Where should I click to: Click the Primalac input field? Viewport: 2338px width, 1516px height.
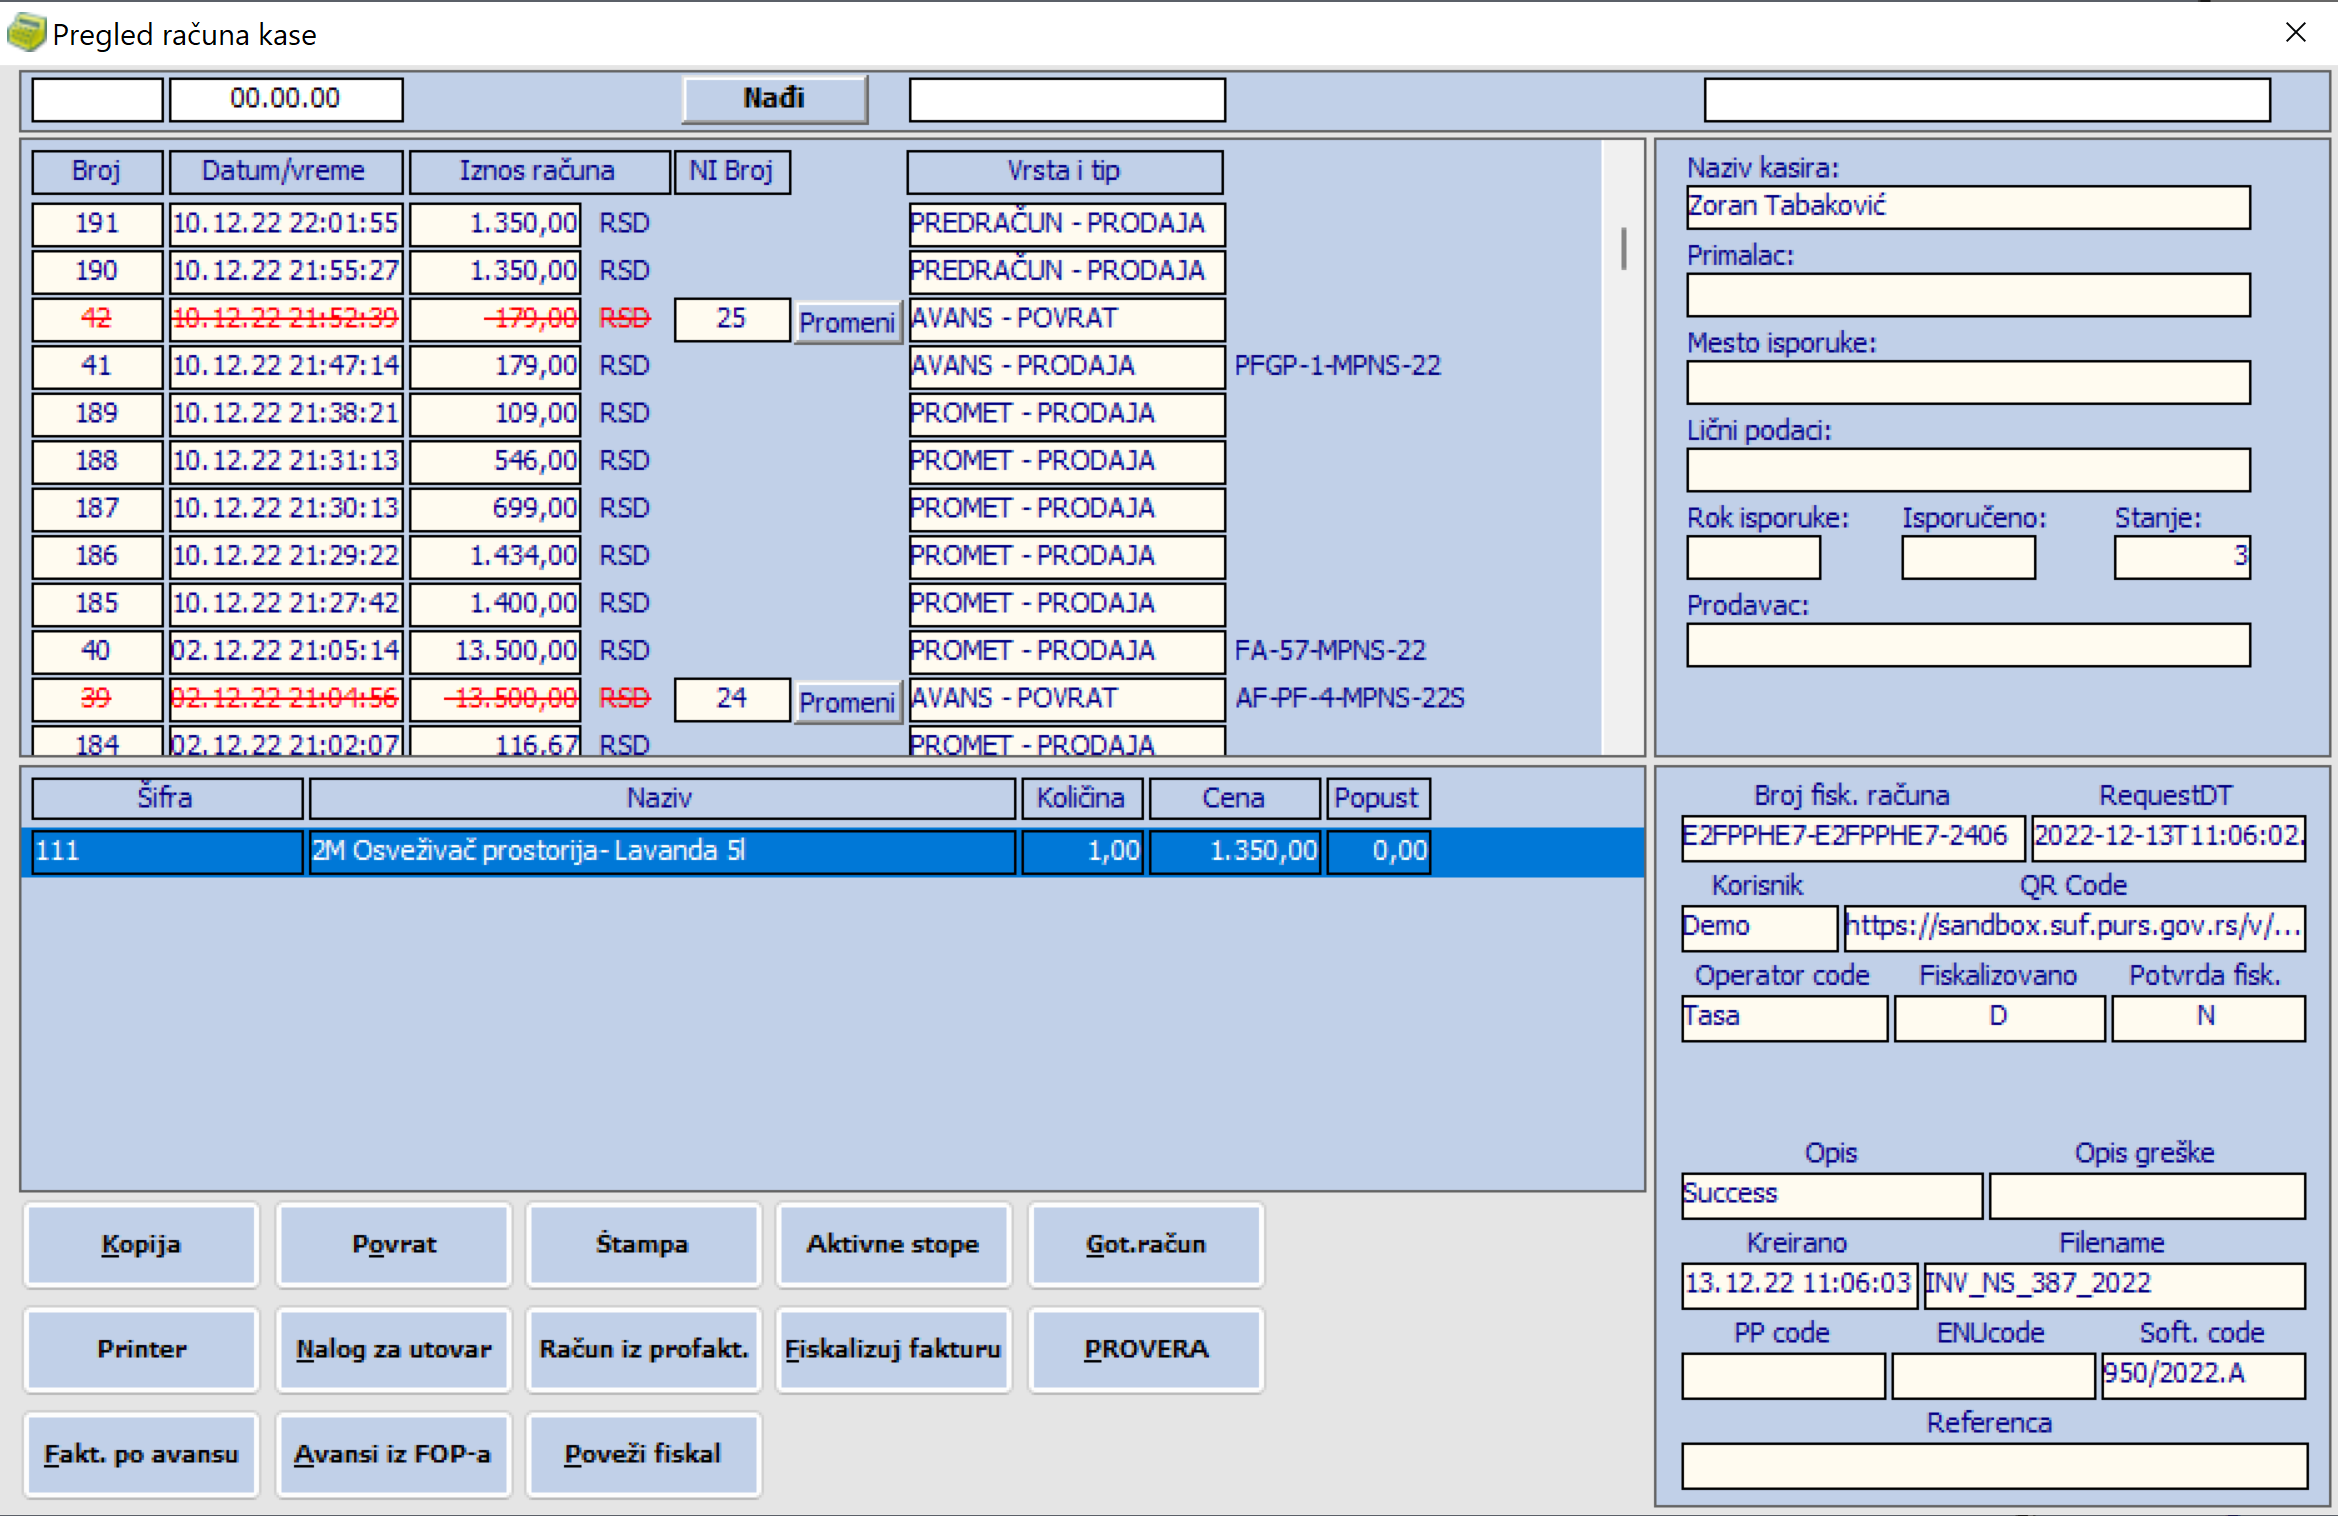1968,295
